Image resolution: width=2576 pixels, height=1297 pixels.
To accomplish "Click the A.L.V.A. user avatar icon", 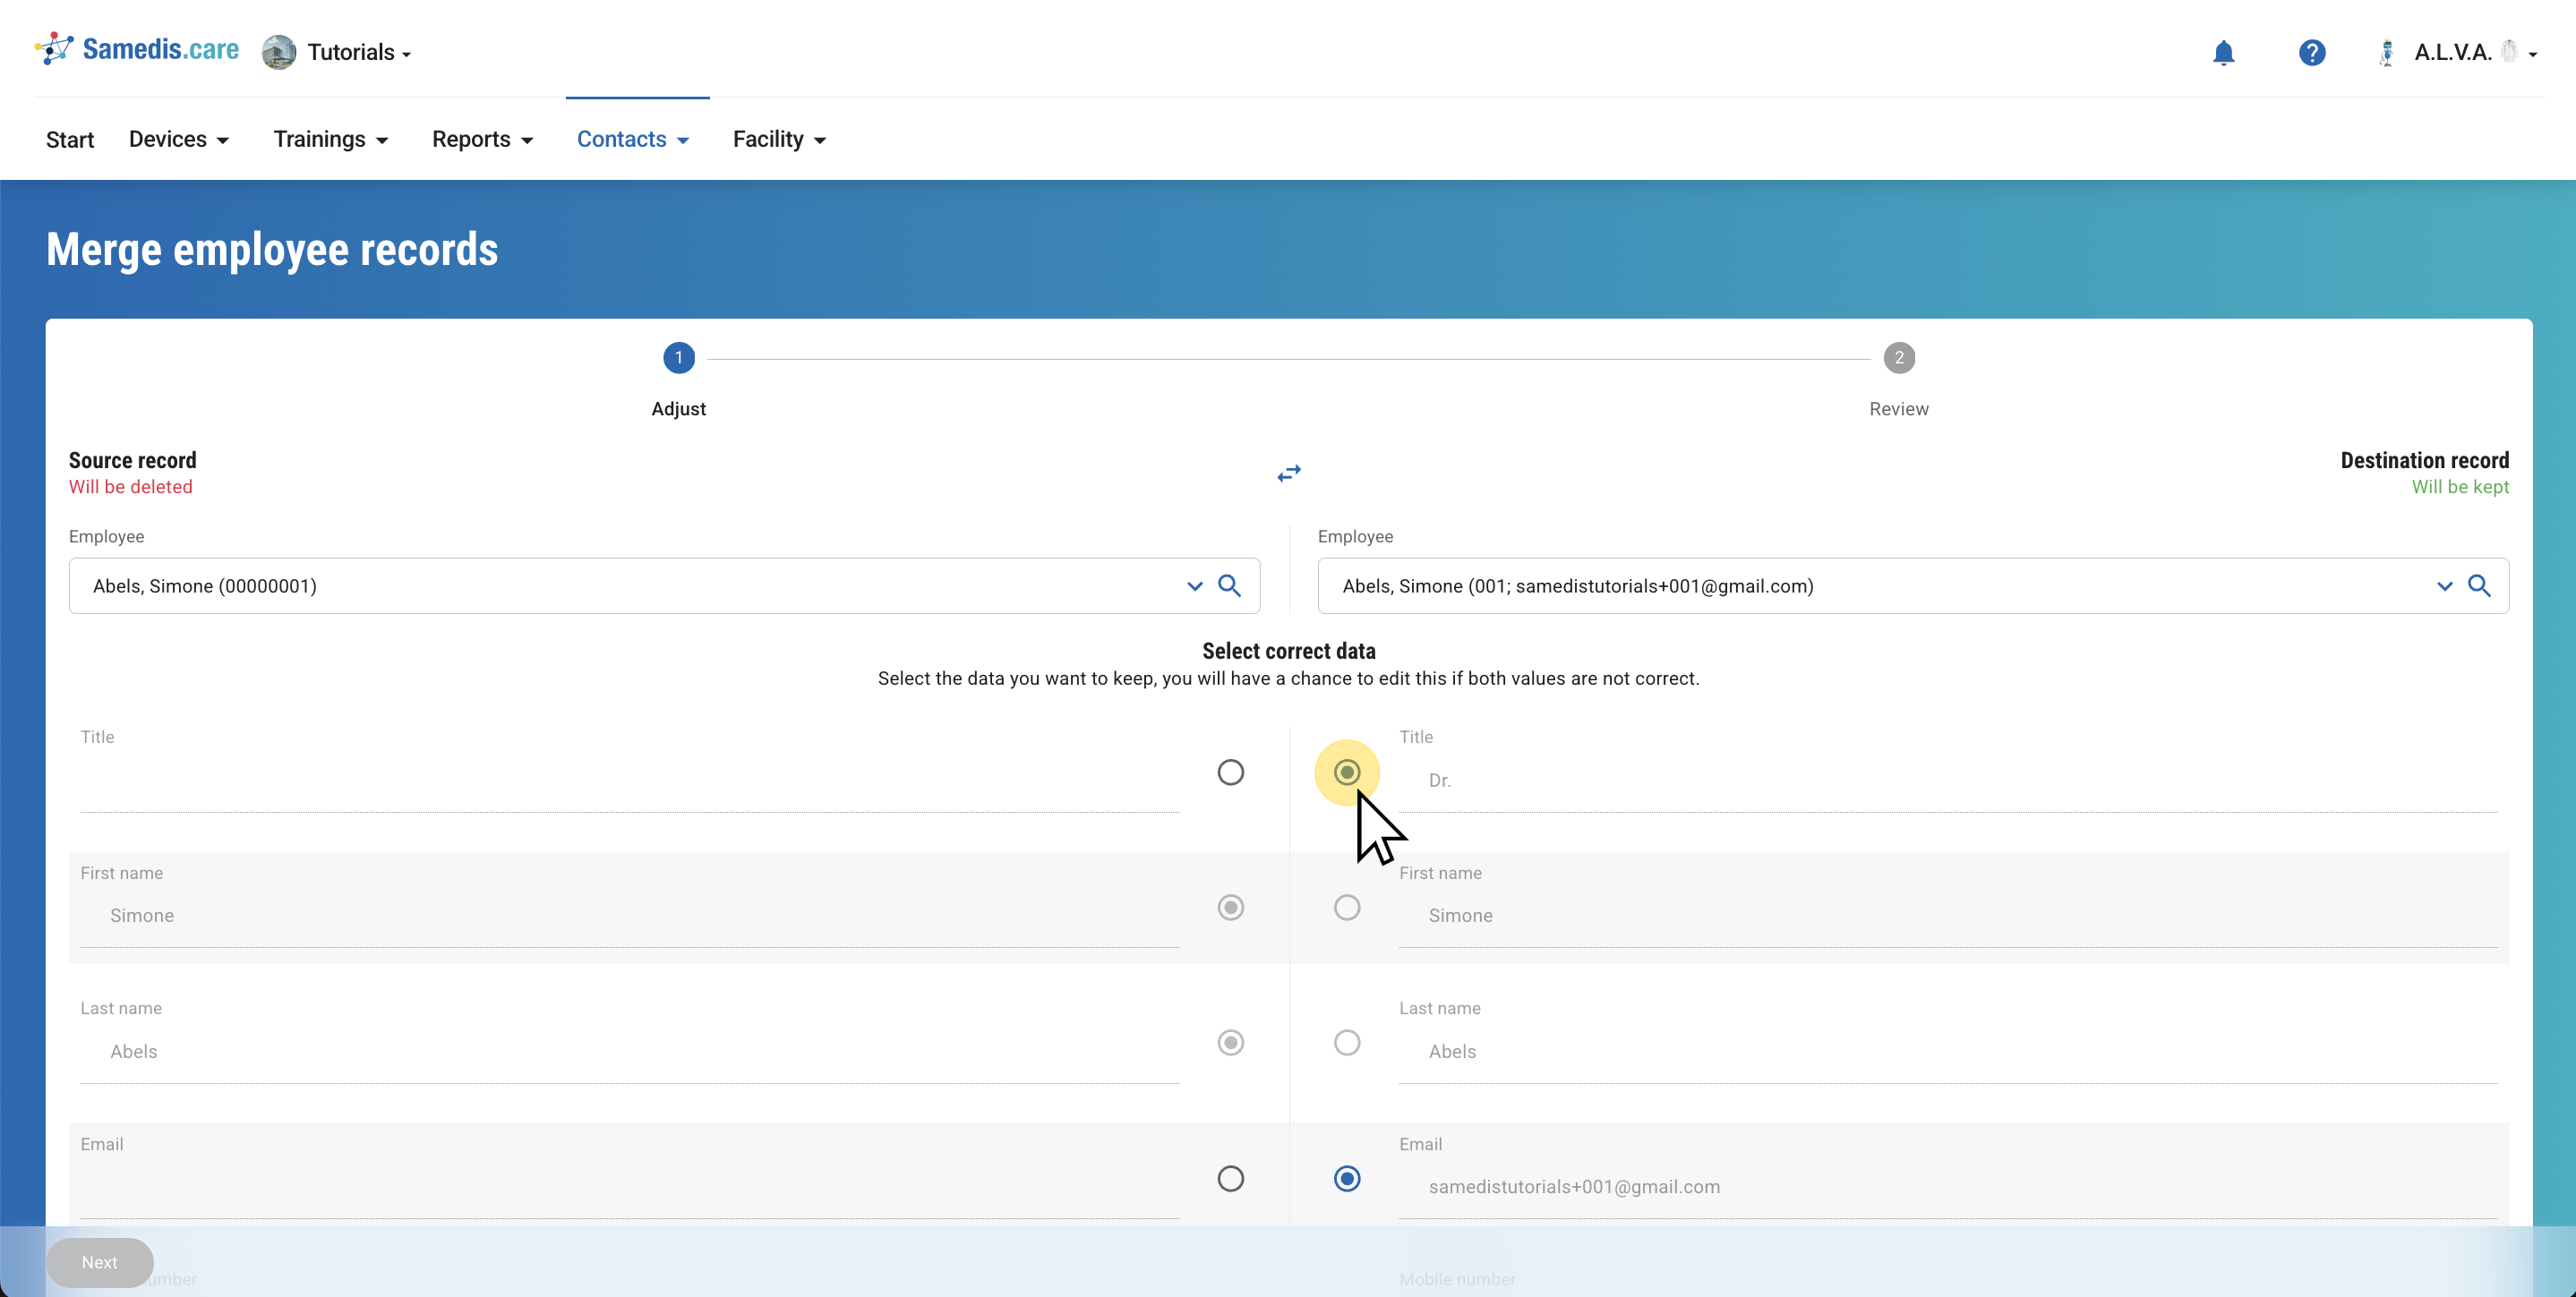I will tap(2386, 53).
